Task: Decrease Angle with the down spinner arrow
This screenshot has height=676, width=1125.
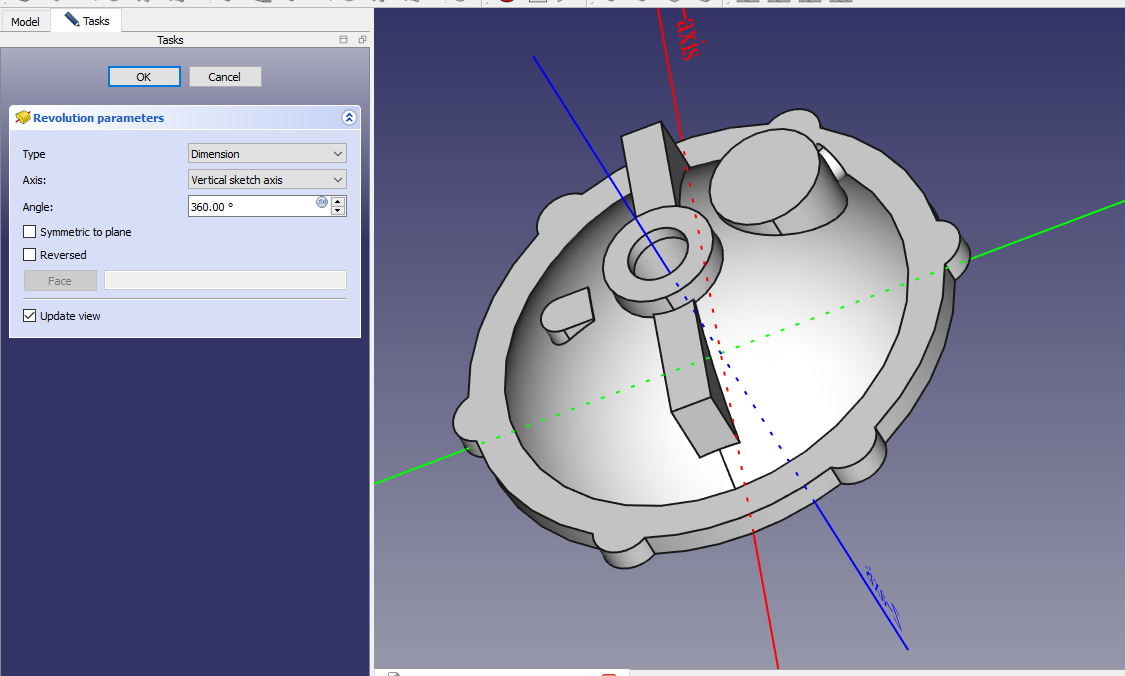Action: [x=338, y=211]
